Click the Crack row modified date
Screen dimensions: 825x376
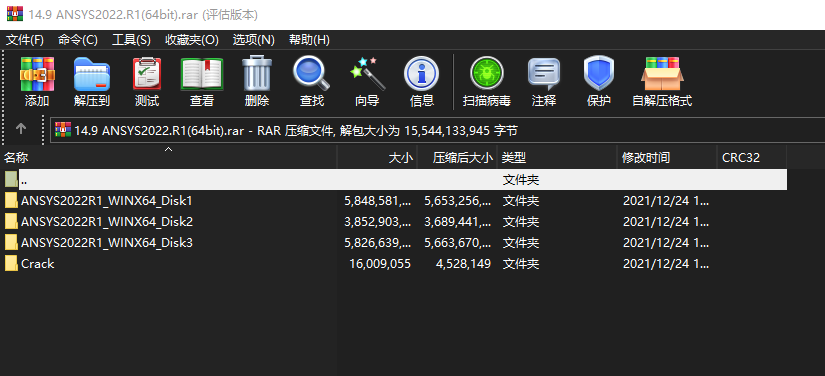tap(666, 263)
